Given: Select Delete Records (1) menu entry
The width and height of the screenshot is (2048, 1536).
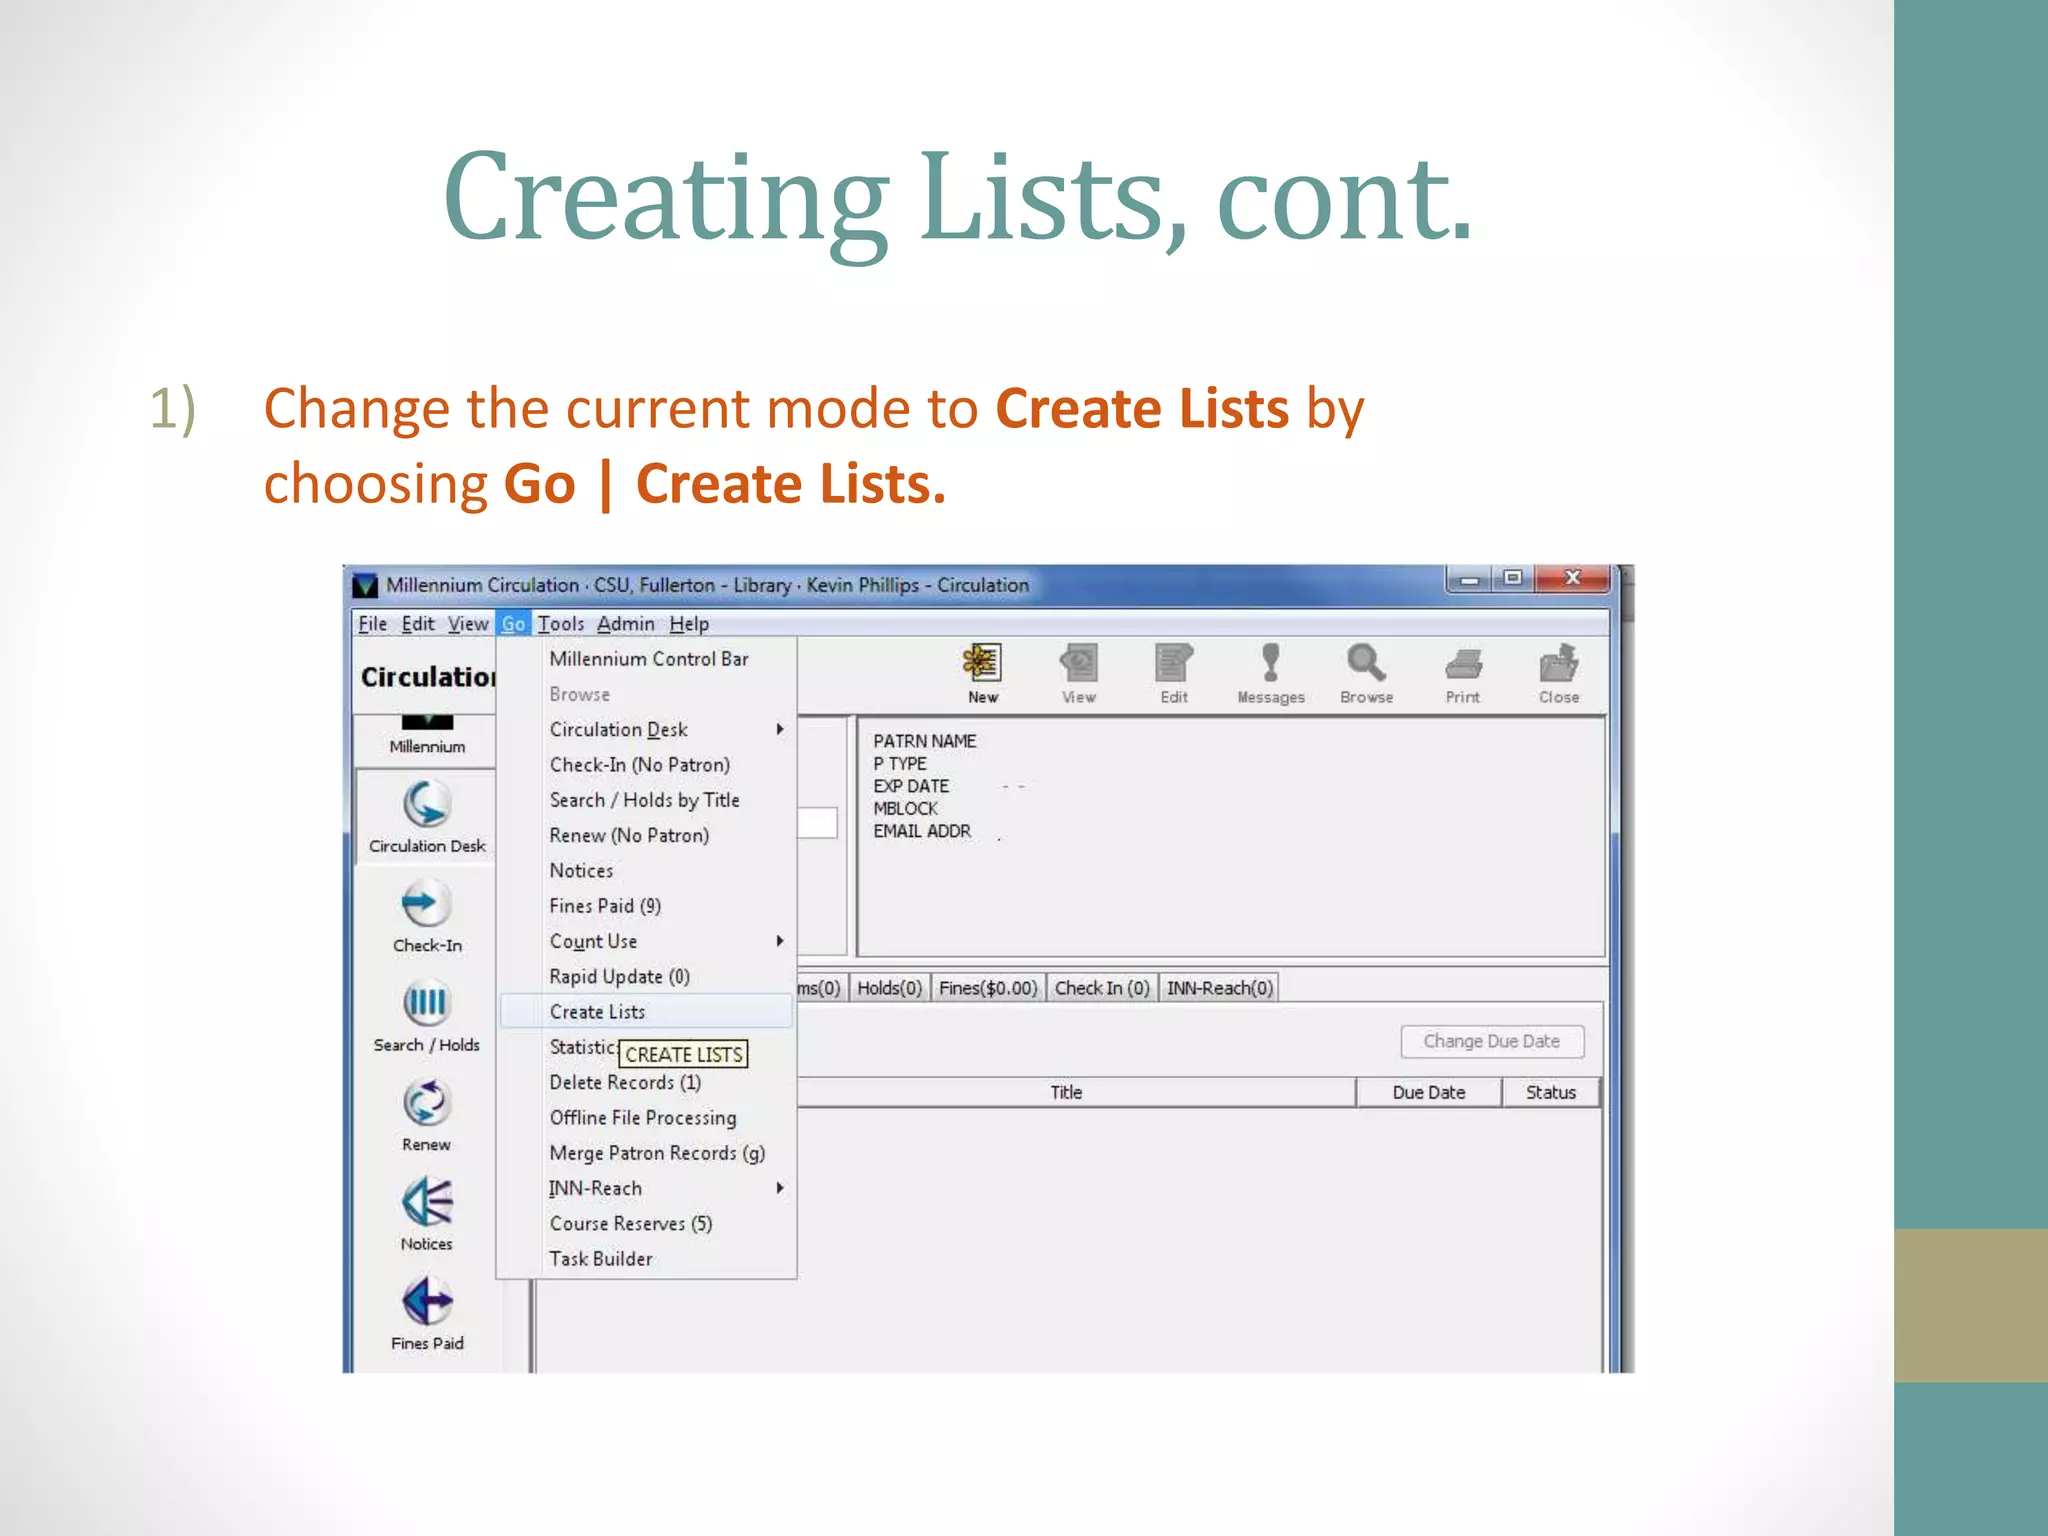Looking at the screenshot, I should (647, 1083).
